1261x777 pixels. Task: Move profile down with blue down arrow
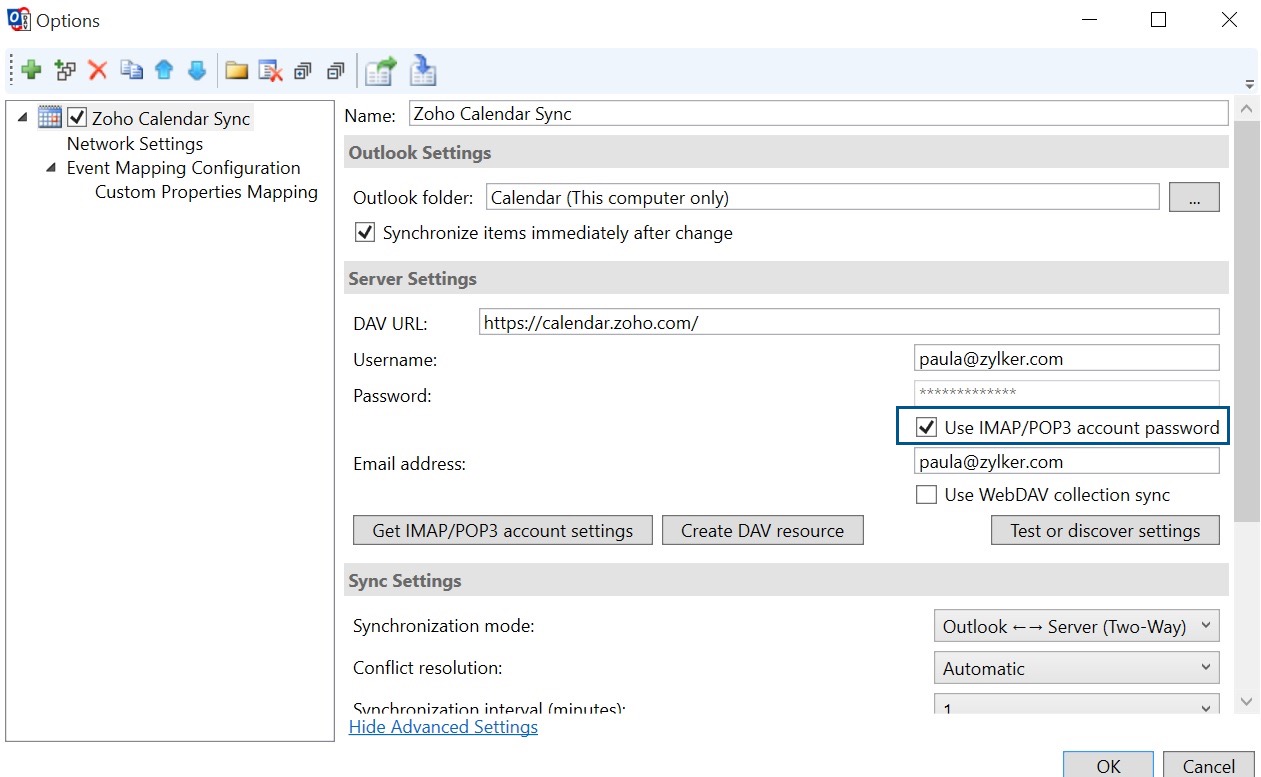pos(197,70)
